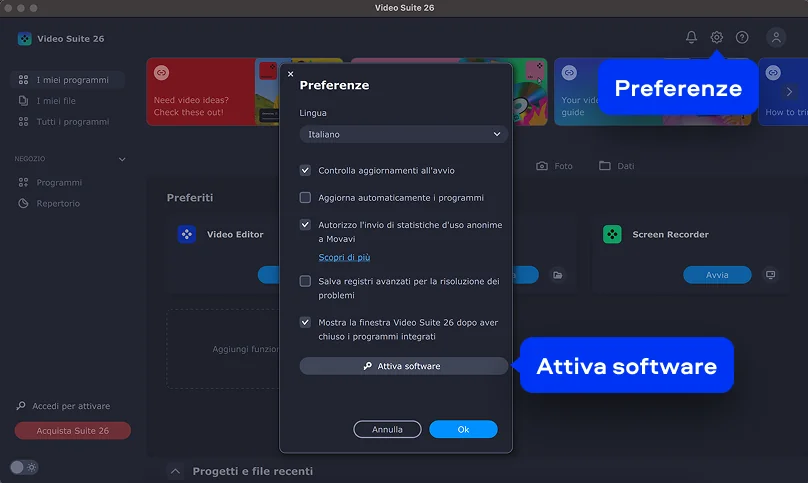Uncheck Mostra la finestra Video Suite 26
808x483 pixels.
coord(305,322)
